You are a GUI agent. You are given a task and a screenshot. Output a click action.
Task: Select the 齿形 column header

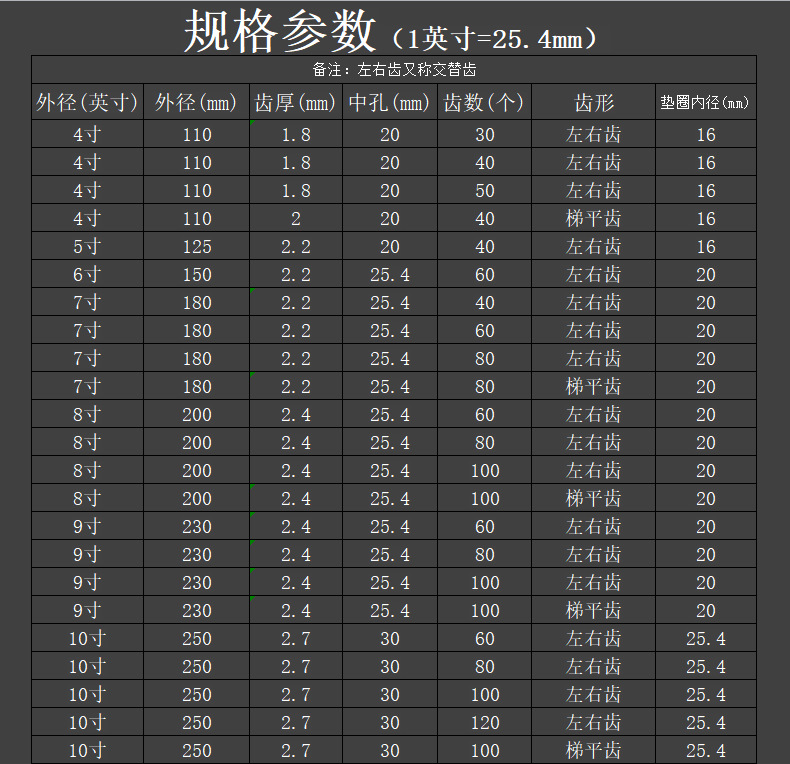(594, 103)
